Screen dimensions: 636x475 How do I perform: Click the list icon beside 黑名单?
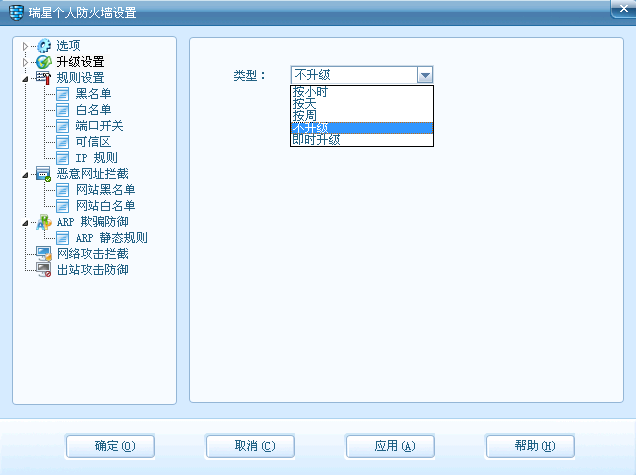[x=62, y=94]
